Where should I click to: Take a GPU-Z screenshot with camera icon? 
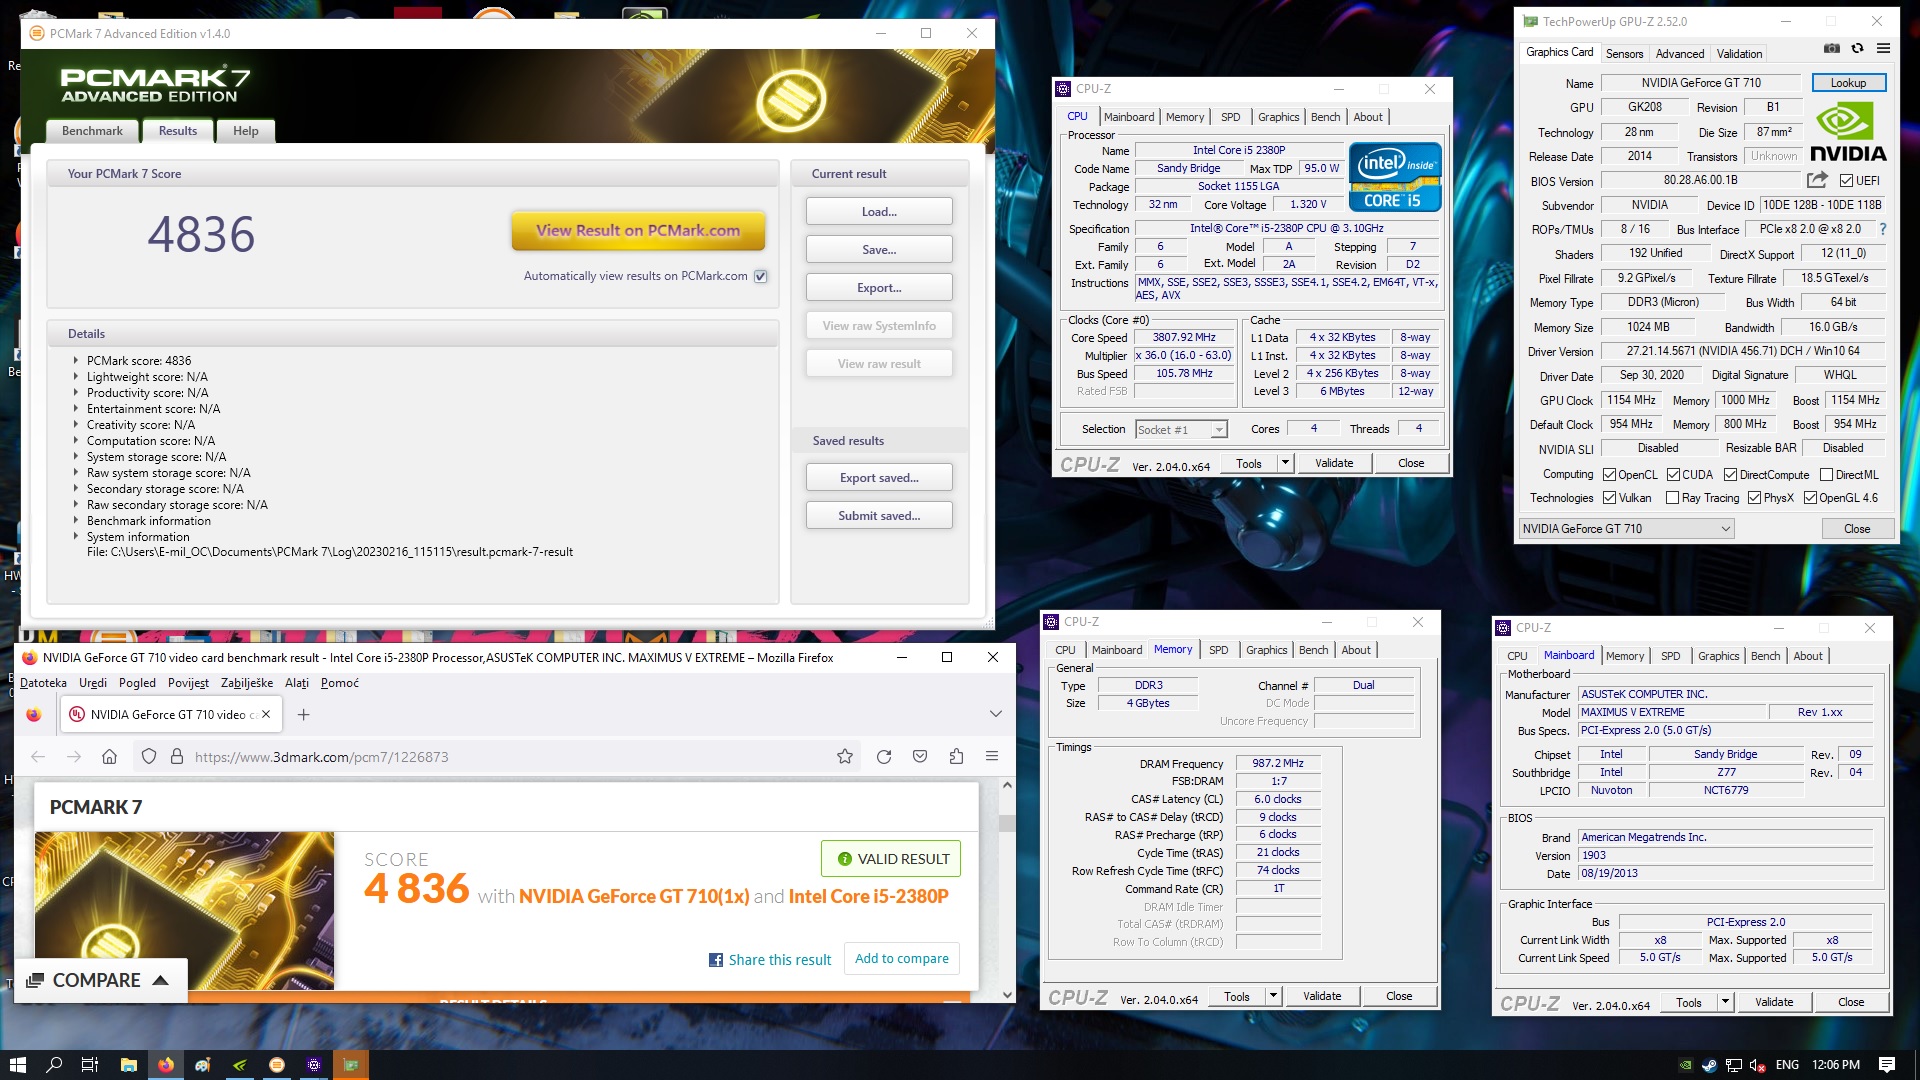tap(1831, 48)
